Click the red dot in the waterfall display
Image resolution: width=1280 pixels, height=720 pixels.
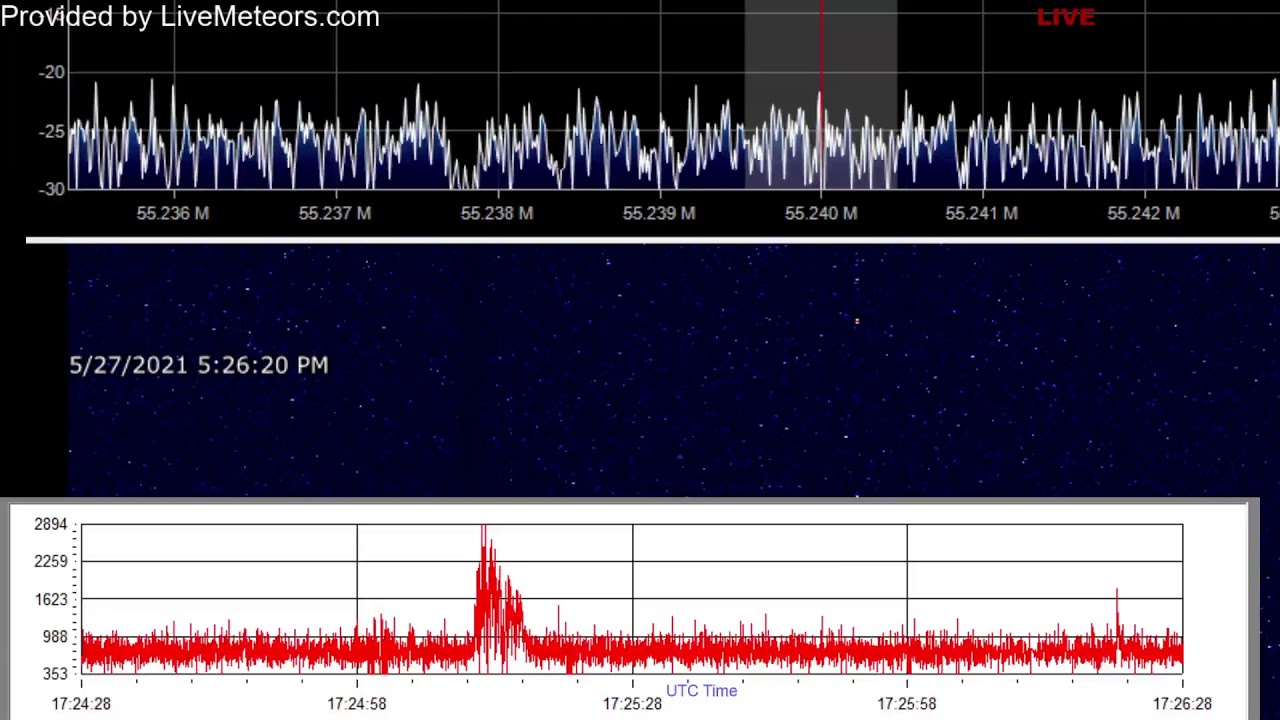click(857, 321)
